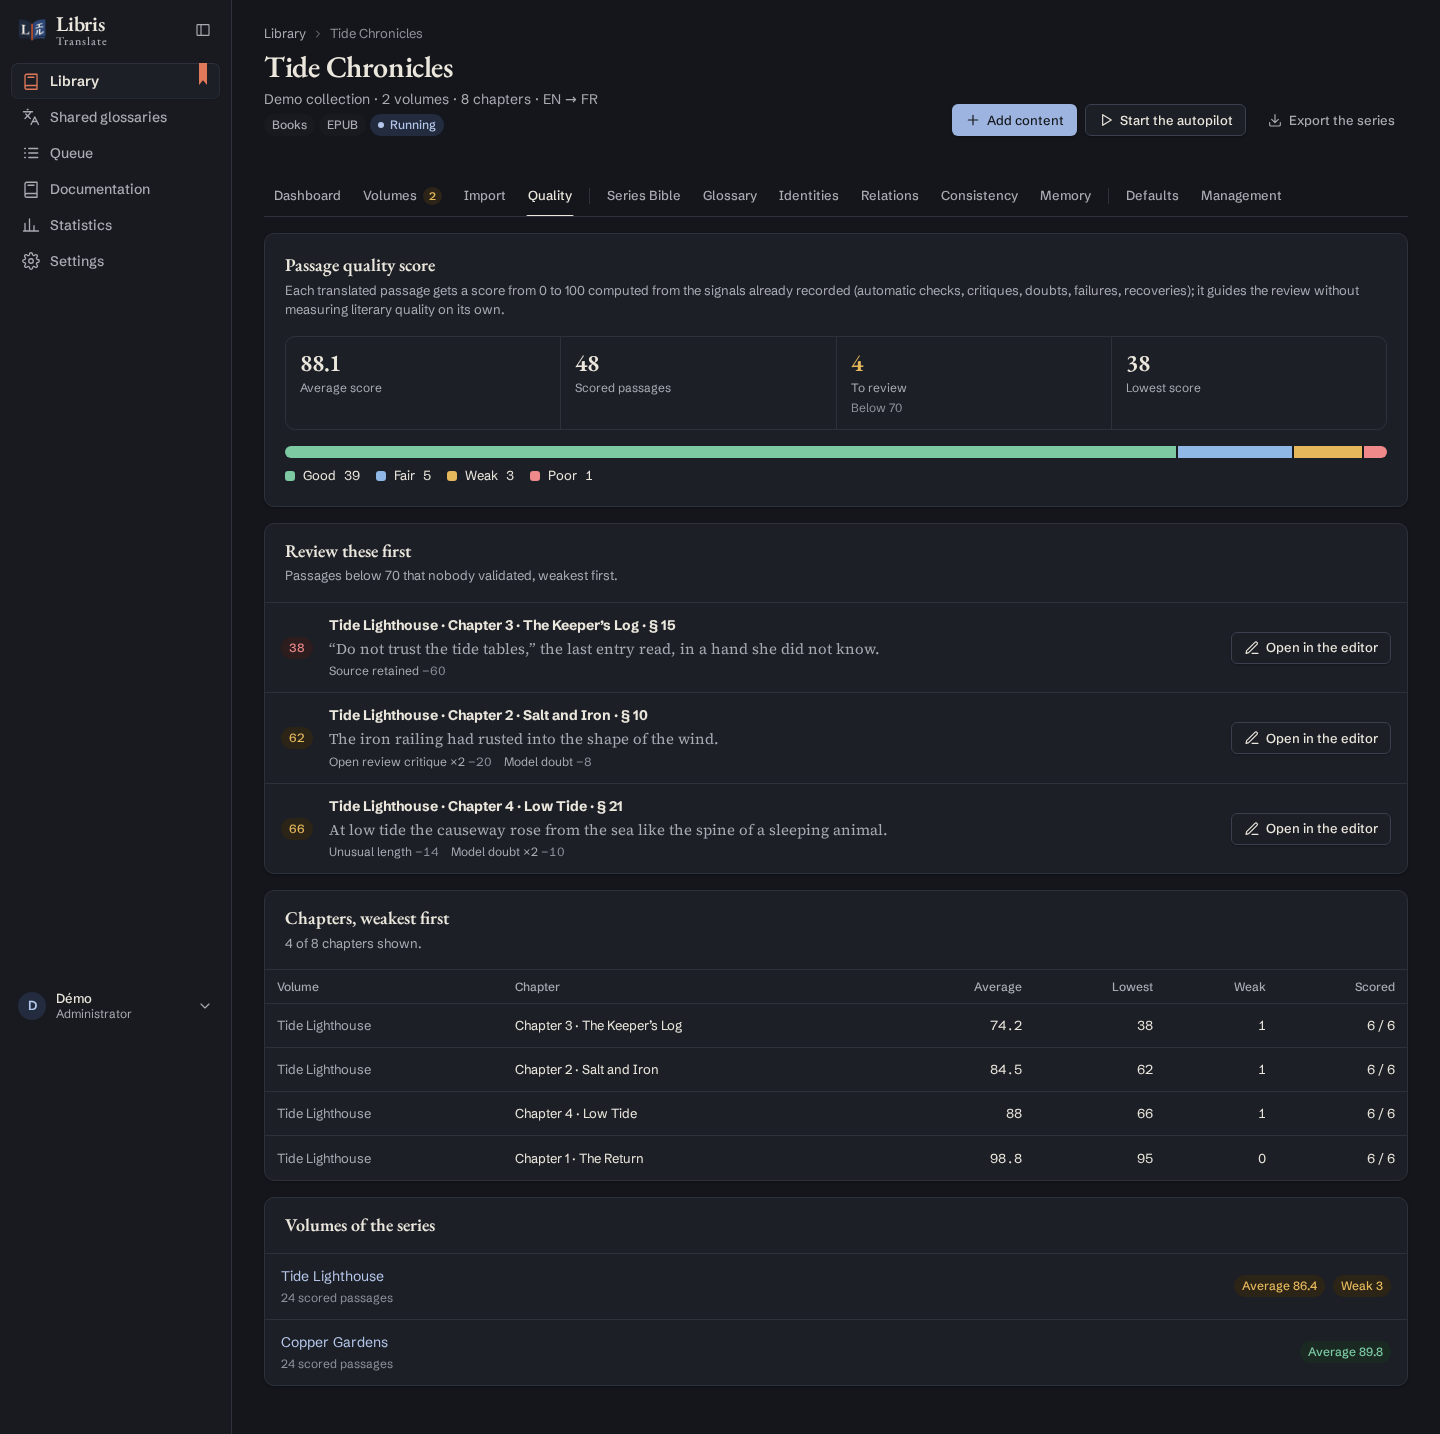Click the Settings gear icon
The image size is (1440, 1434).
pyautogui.click(x=31, y=261)
